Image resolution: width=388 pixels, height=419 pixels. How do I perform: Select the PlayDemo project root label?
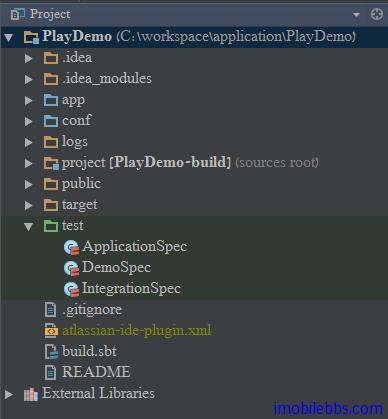point(77,36)
